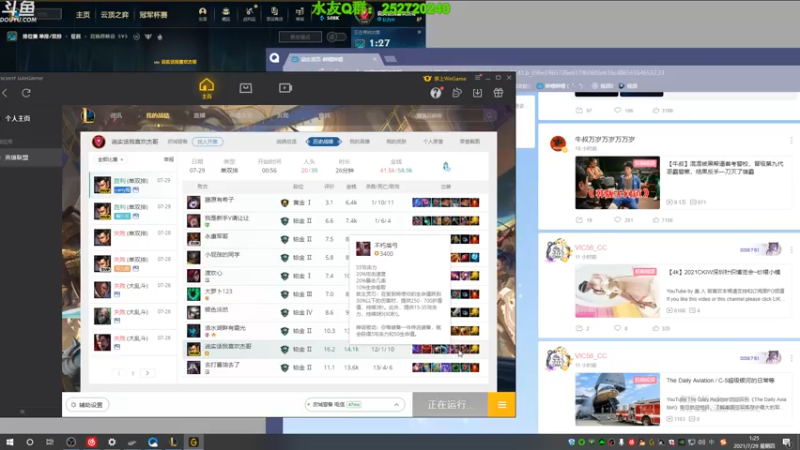The height and width of the screenshot is (450, 800).
Task: Open 主页 tab in LoL client
Action: [83, 15]
